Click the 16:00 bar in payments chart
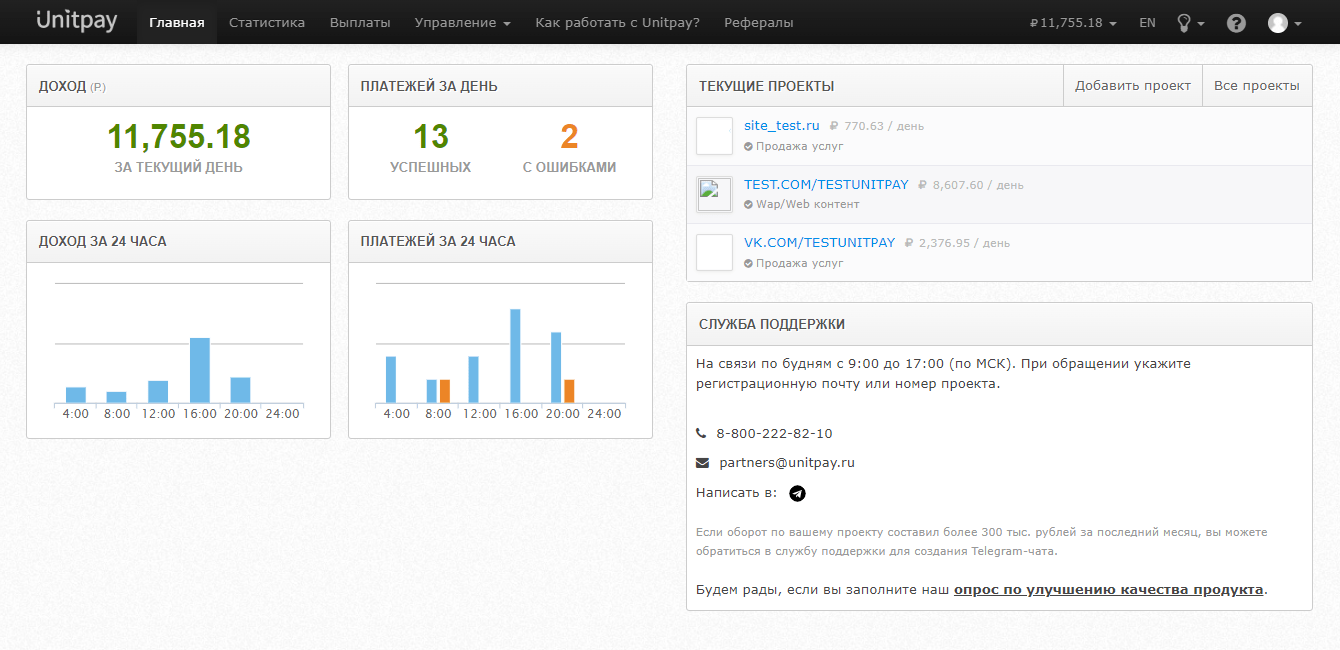 (515, 356)
